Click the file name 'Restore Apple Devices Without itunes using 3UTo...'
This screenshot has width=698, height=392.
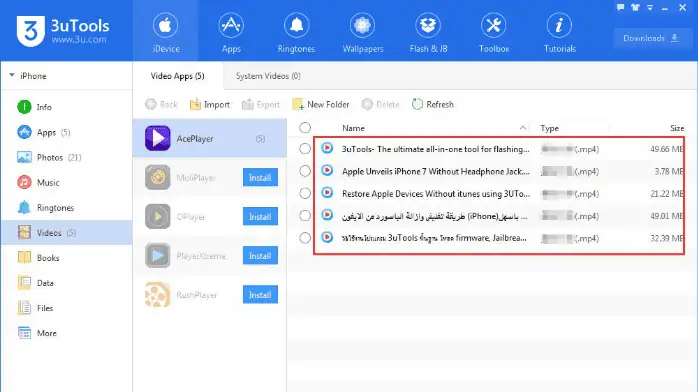click(x=436, y=194)
